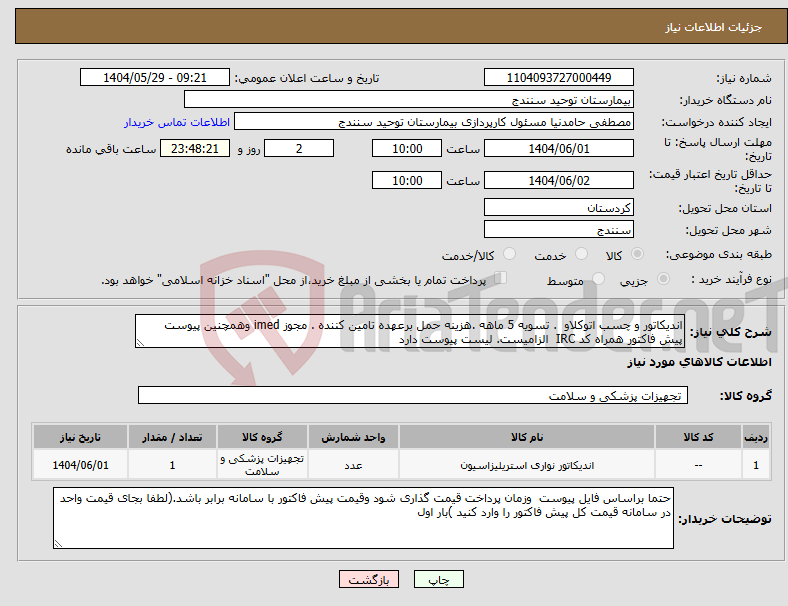Click the request creator name field

click(434, 122)
